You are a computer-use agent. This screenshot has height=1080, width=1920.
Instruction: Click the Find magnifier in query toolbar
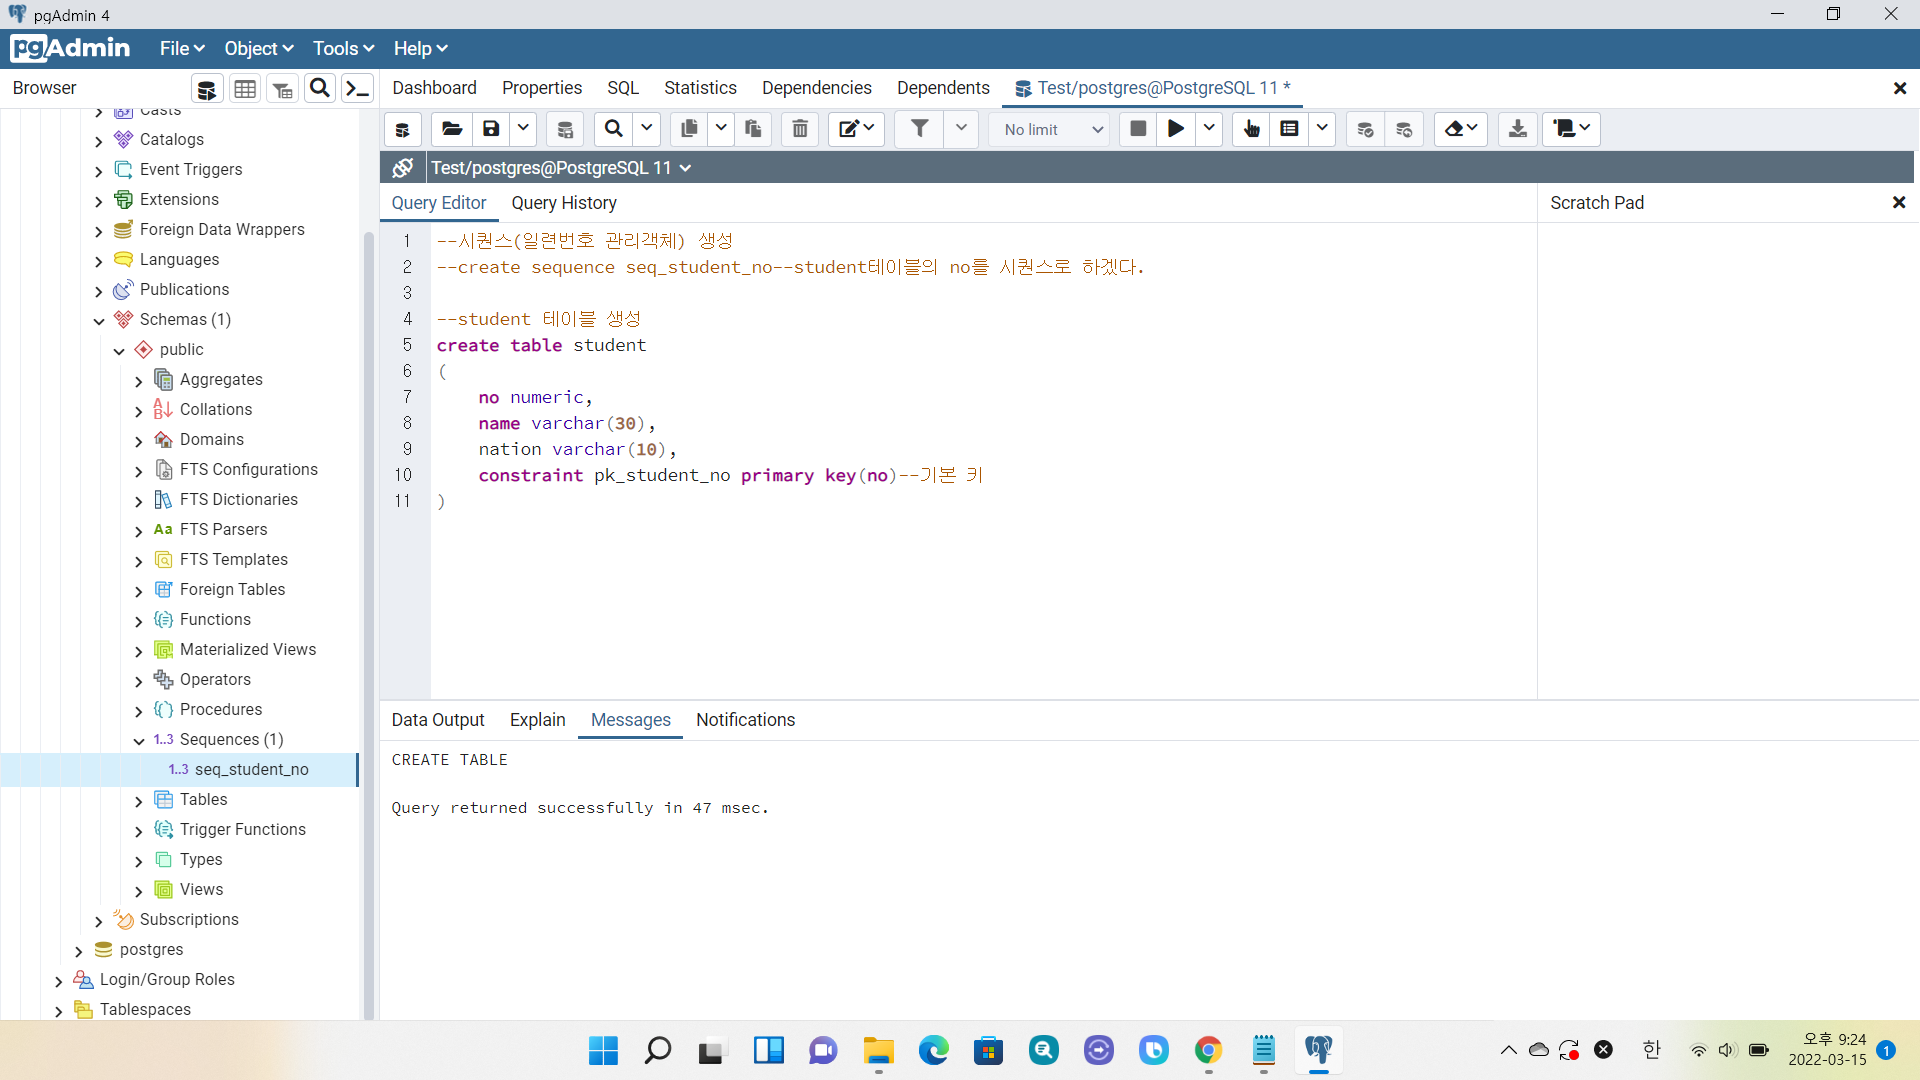614,129
